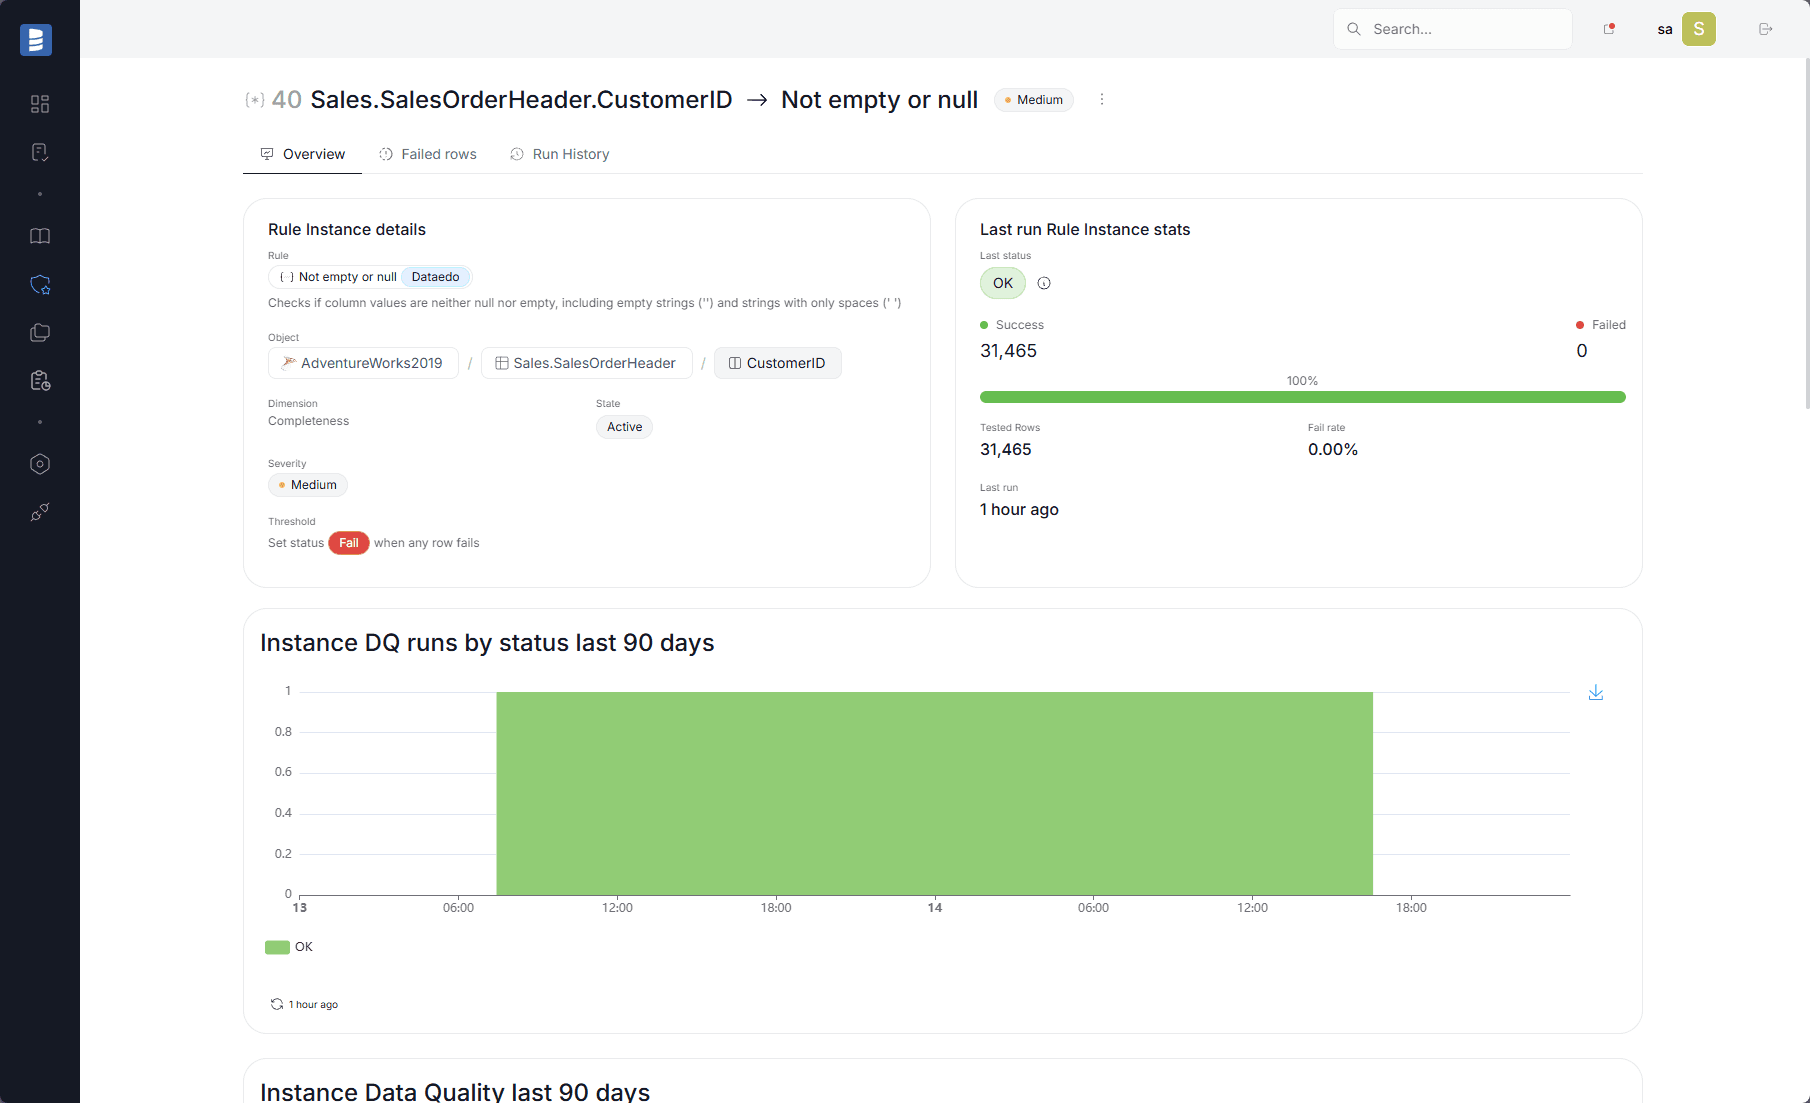
Task: Click the green OK area in the chart
Action: 934,793
